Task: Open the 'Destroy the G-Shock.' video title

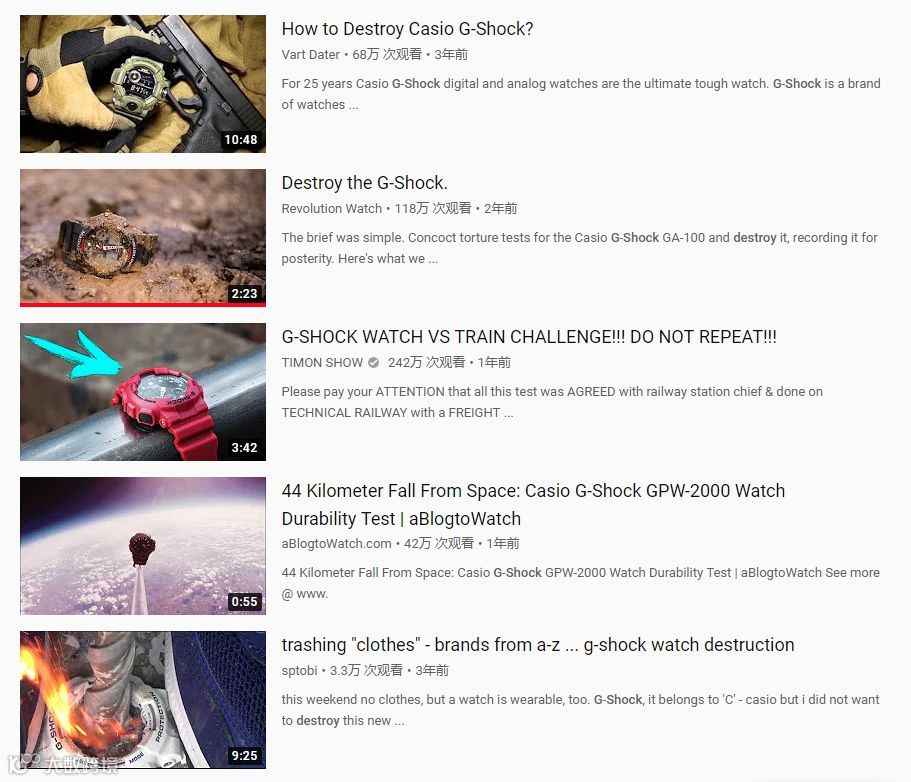Action: [365, 183]
